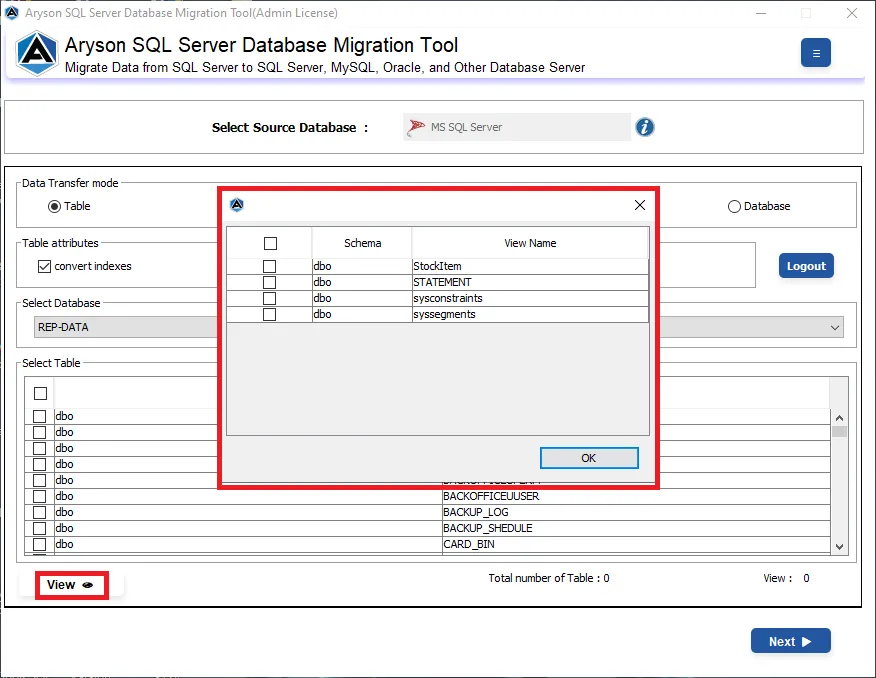
Task: Click the eye icon on View button
Action: (88, 585)
